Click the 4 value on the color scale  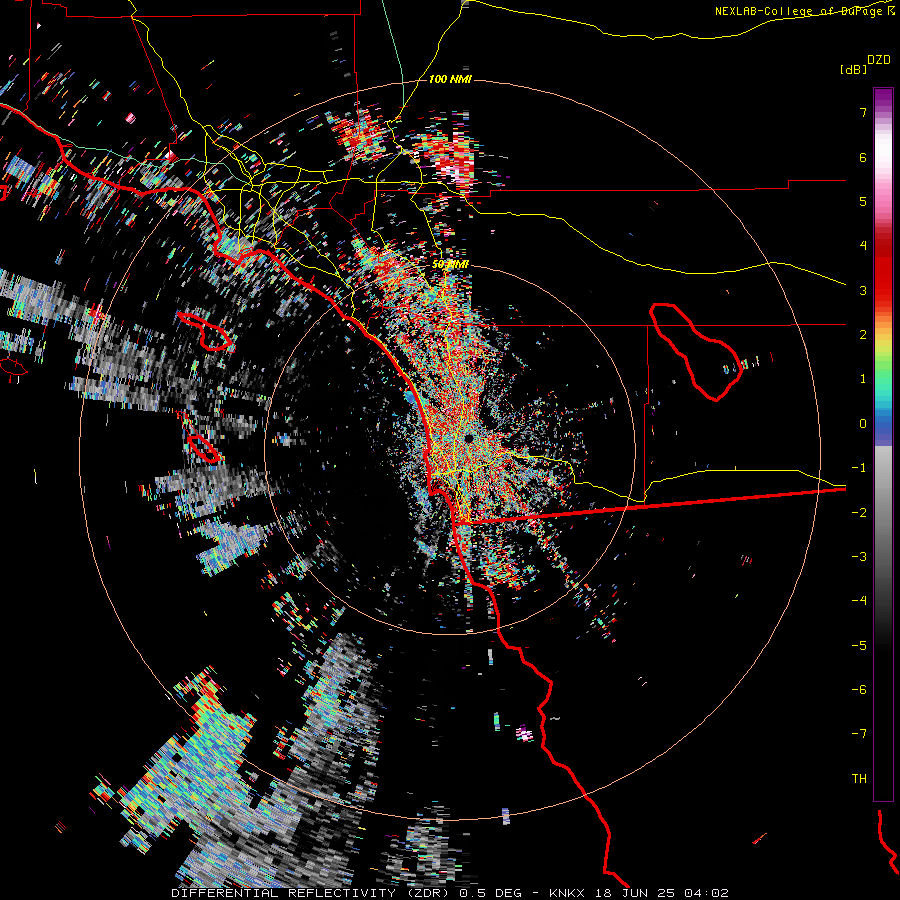tap(863, 246)
